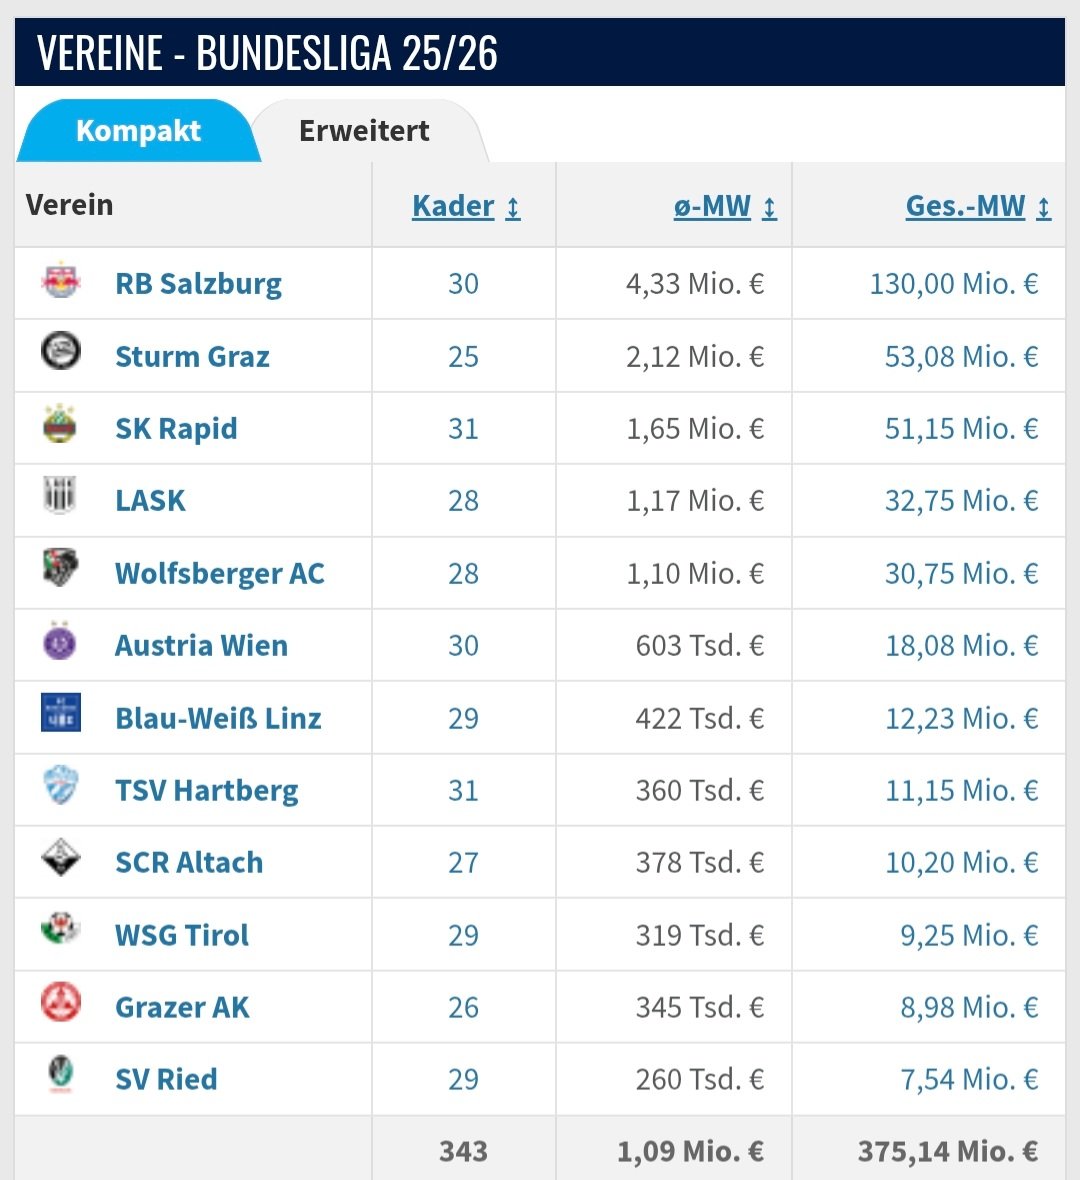The image size is (1080, 1180).
Task: Click the SCR Altach diamond crest
Action: [61, 858]
